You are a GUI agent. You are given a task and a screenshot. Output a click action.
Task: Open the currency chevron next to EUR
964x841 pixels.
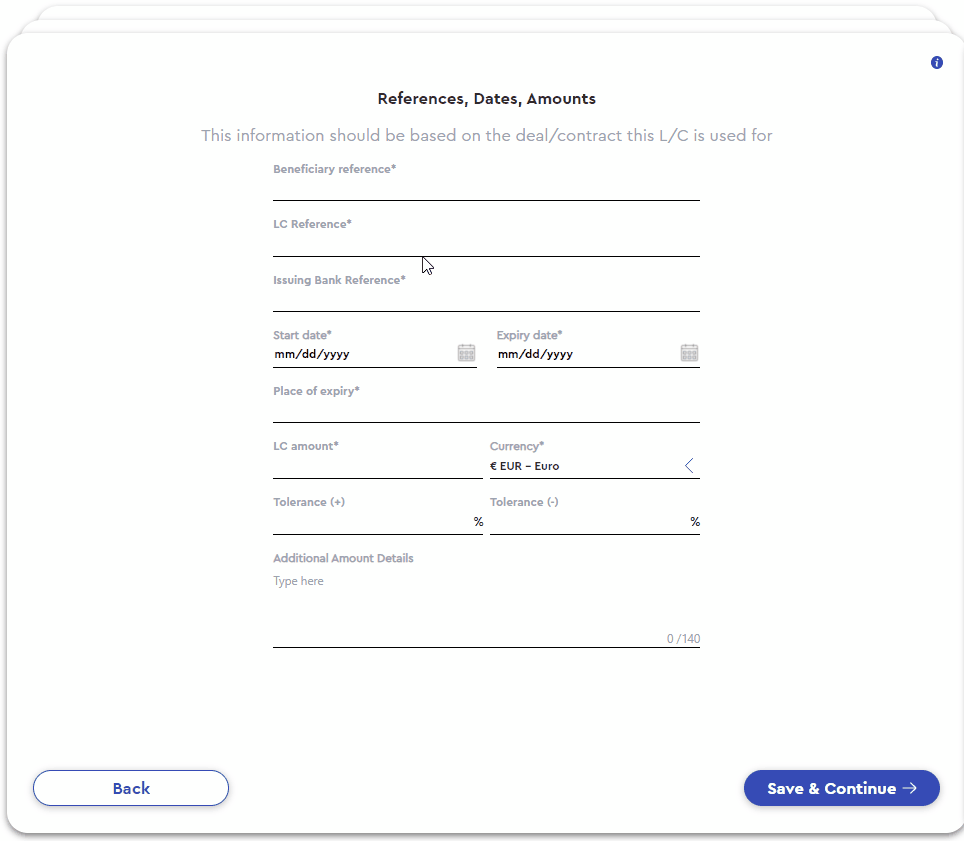pos(688,464)
